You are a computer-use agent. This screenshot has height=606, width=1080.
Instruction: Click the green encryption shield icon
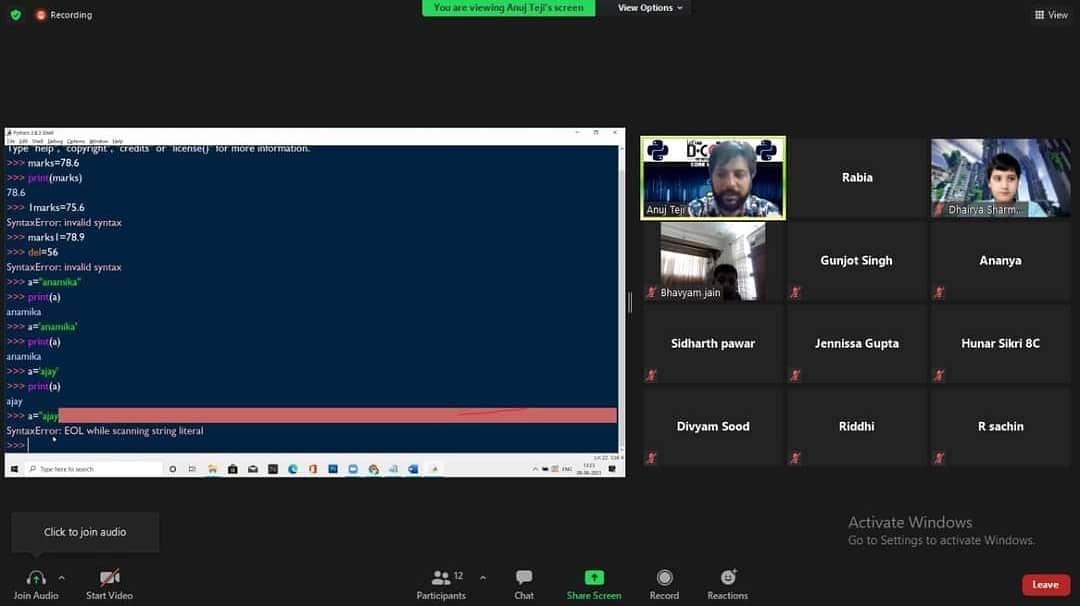[x=16, y=14]
